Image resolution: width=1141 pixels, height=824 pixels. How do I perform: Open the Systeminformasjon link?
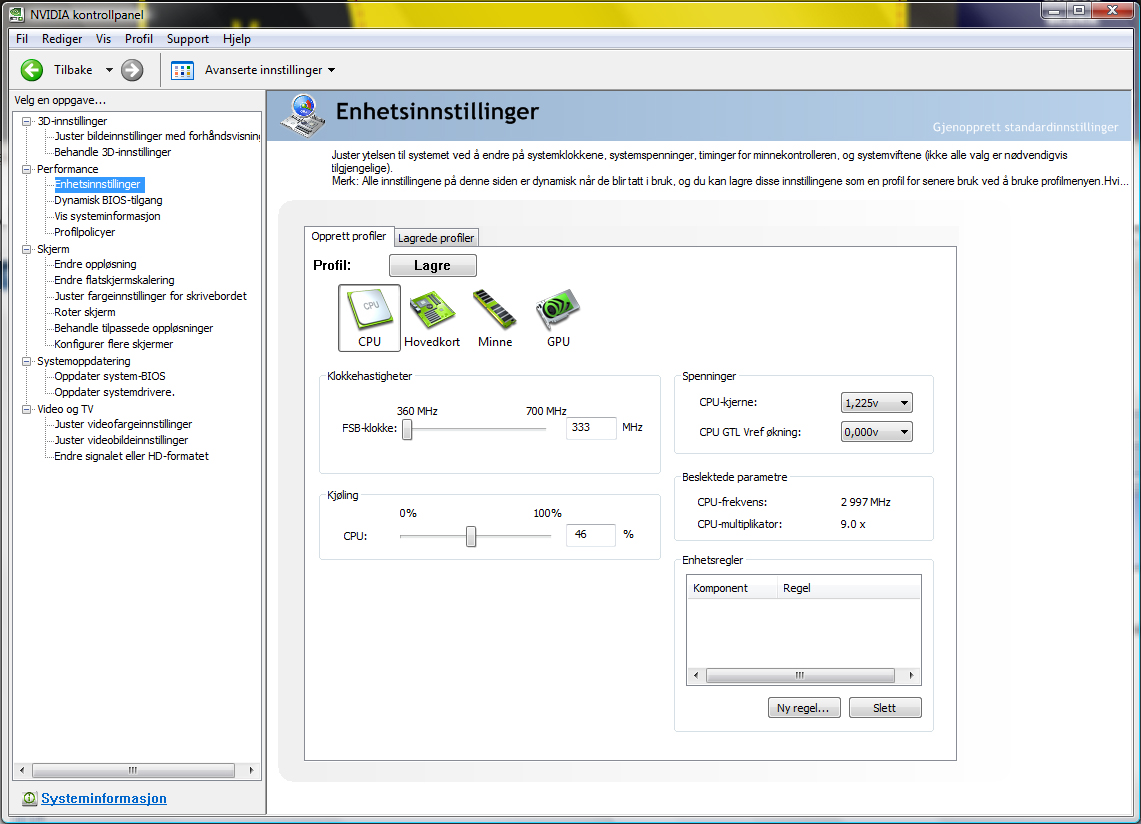click(104, 799)
